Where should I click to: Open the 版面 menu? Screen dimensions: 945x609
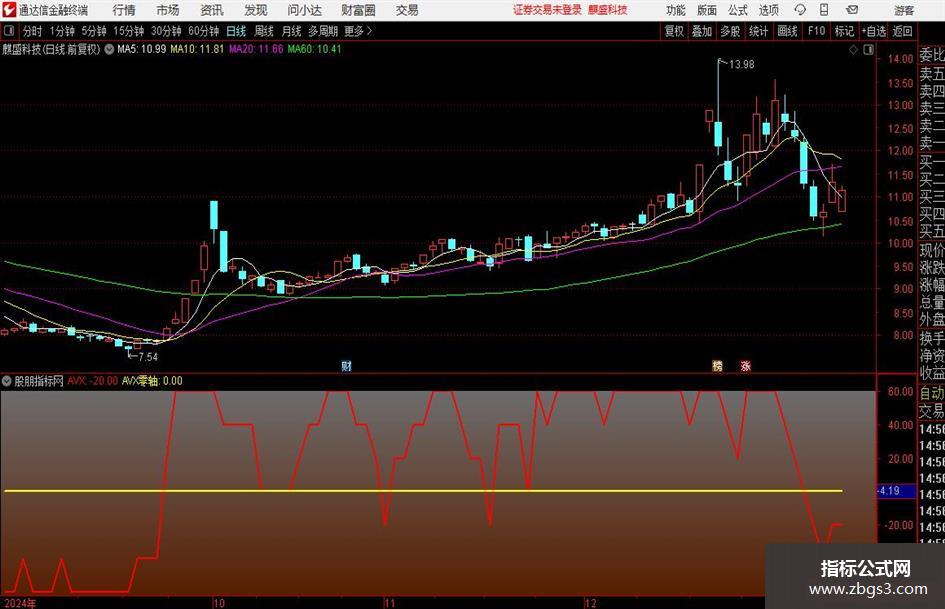click(x=706, y=10)
